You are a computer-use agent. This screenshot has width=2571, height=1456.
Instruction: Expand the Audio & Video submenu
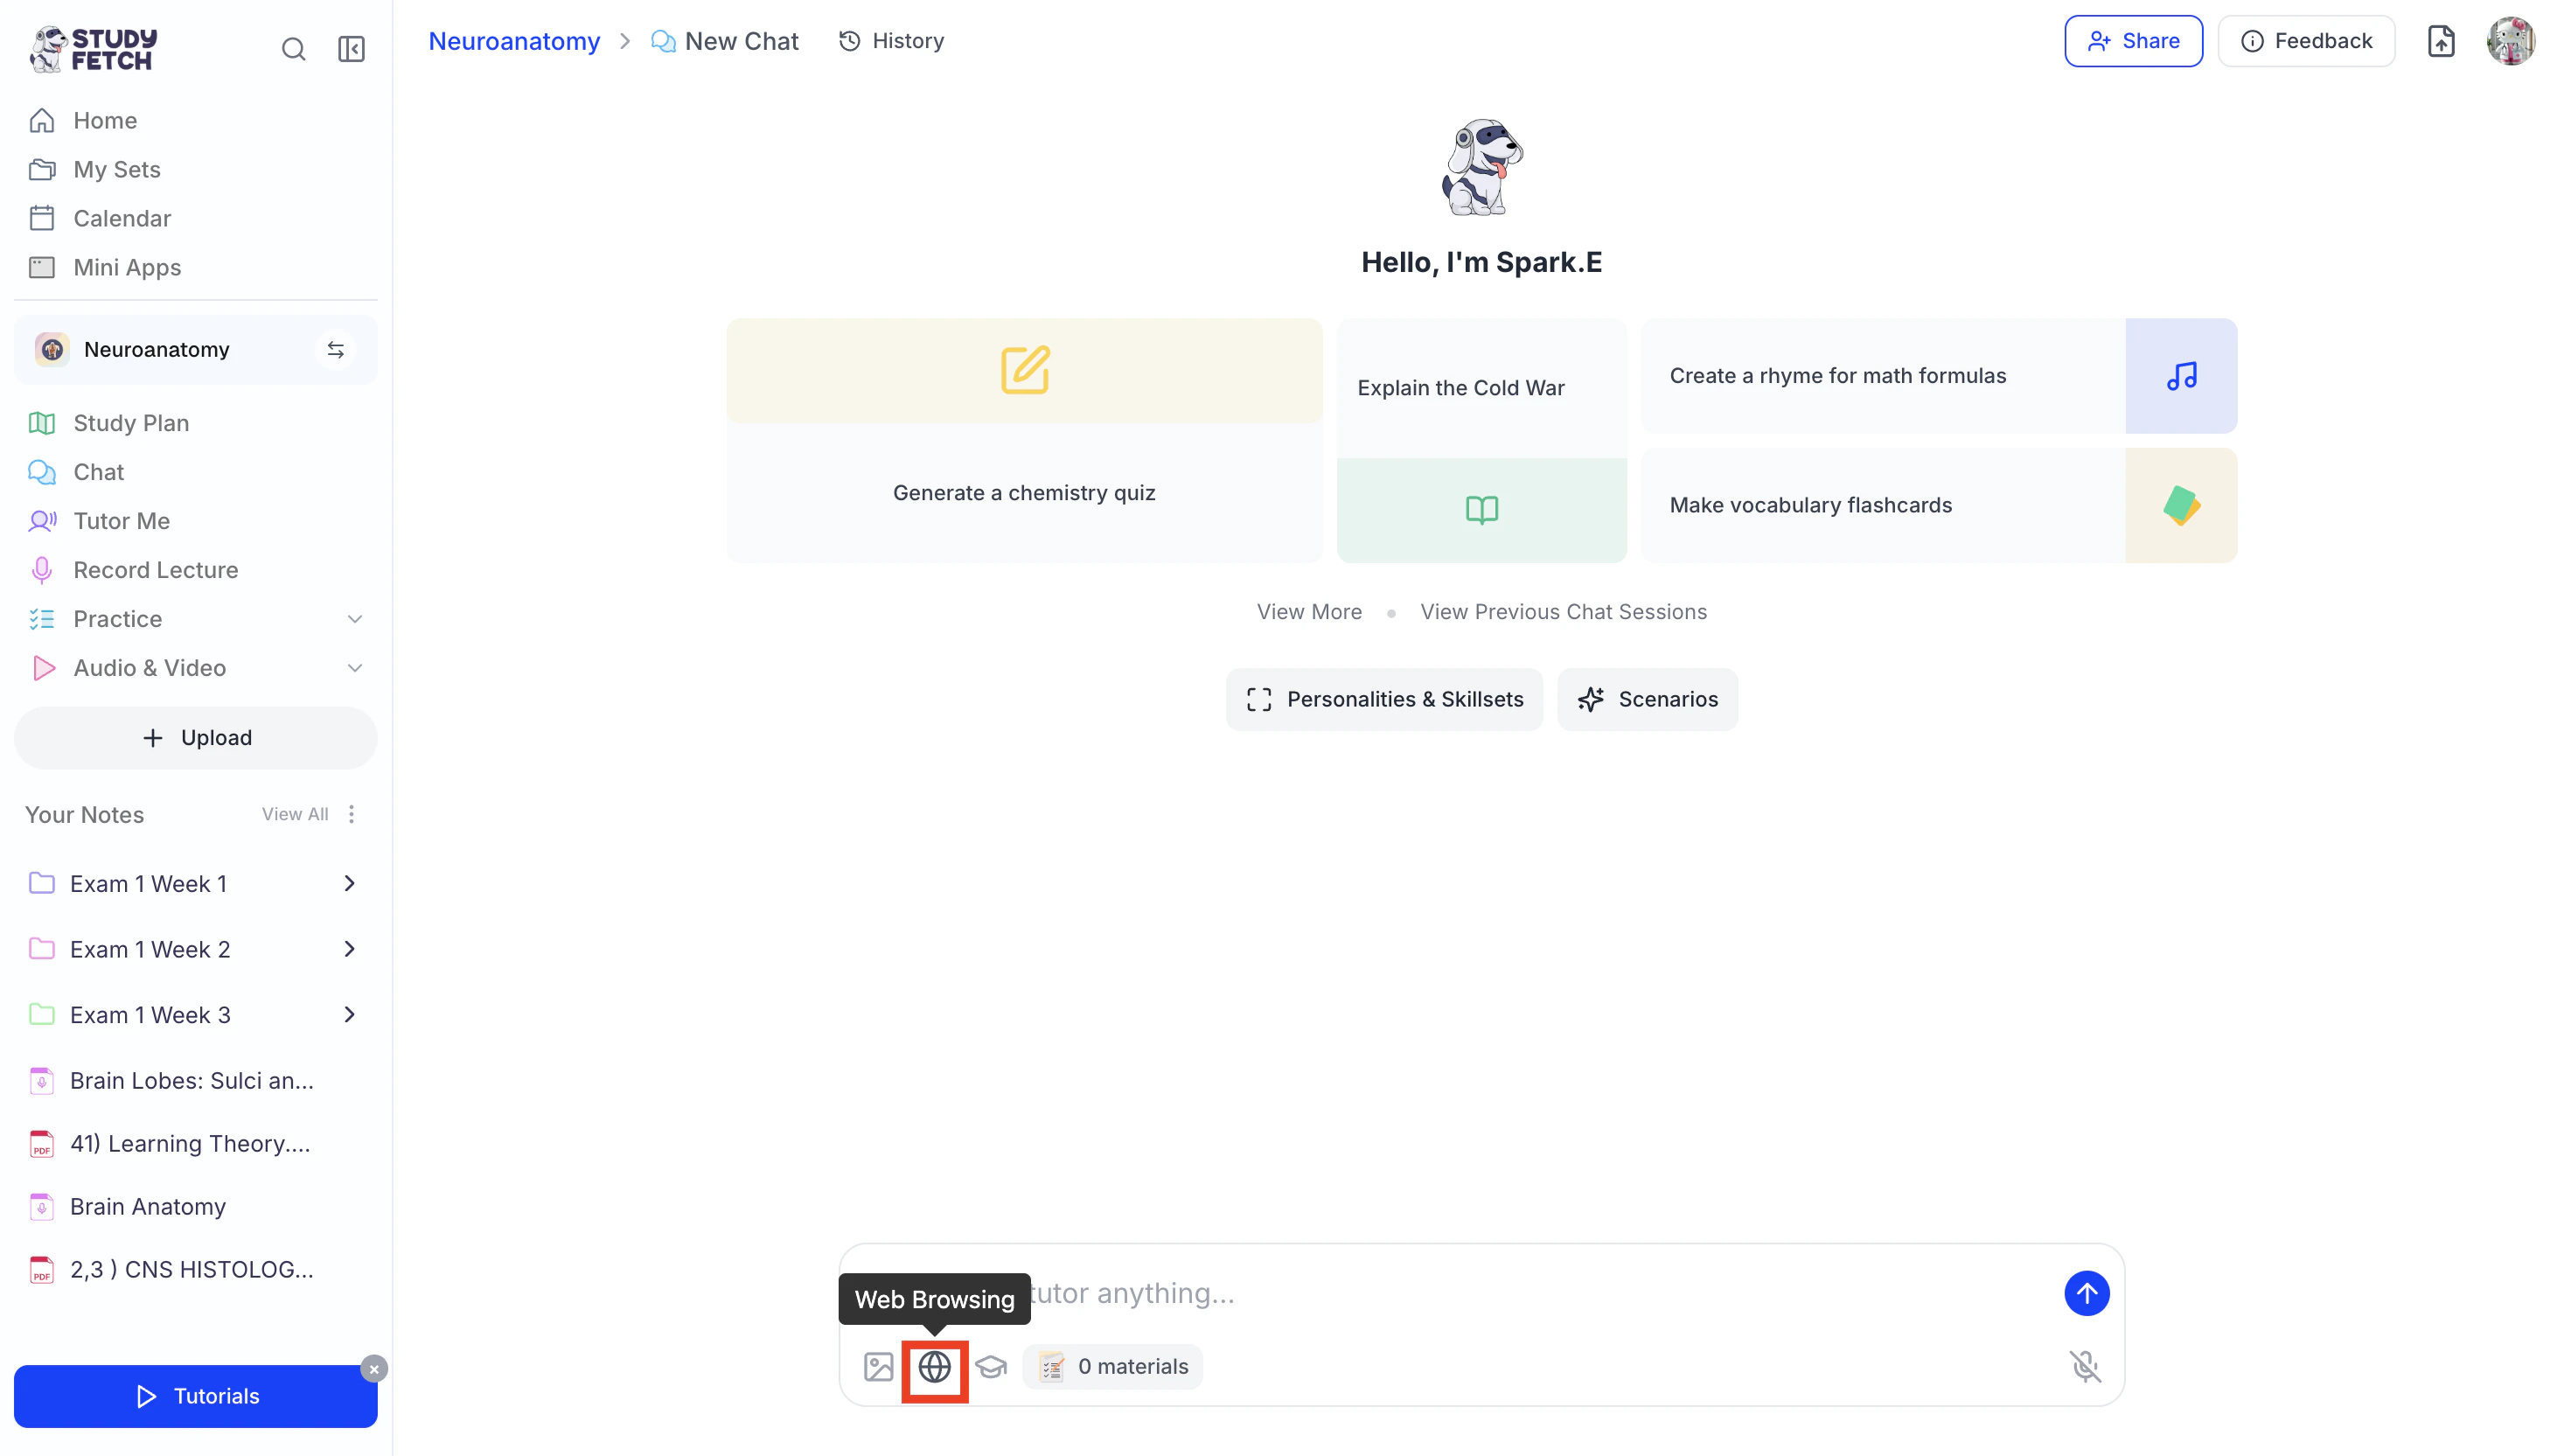pos(354,668)
